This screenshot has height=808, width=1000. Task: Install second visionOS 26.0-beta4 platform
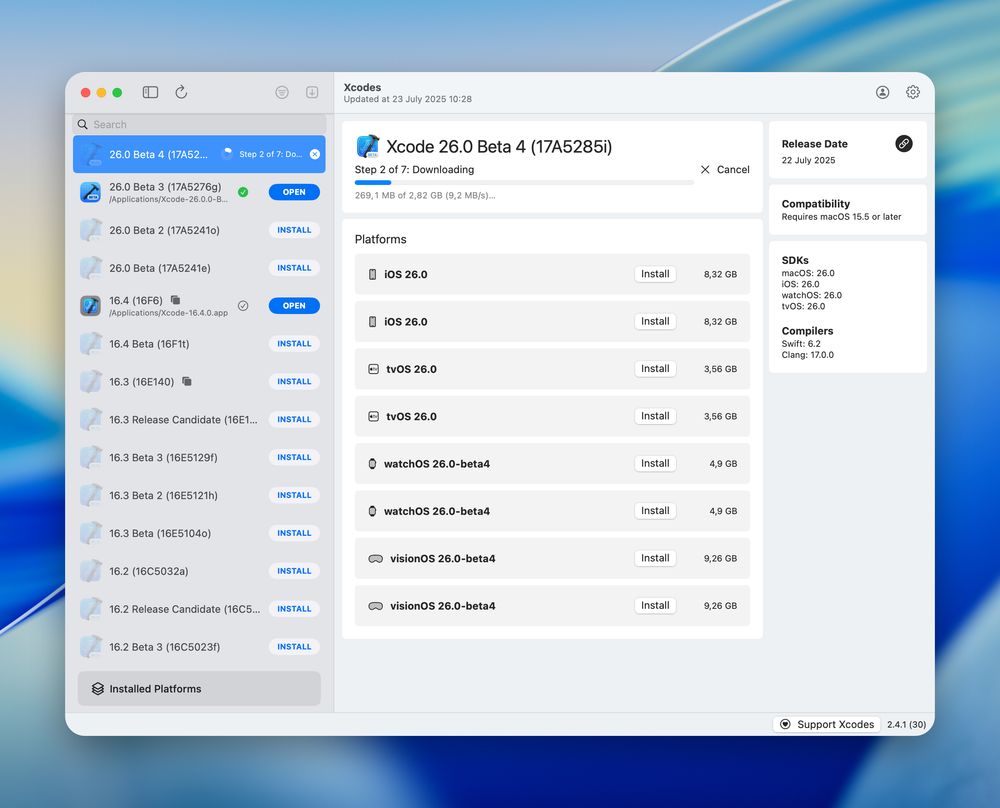click(655, 605)
